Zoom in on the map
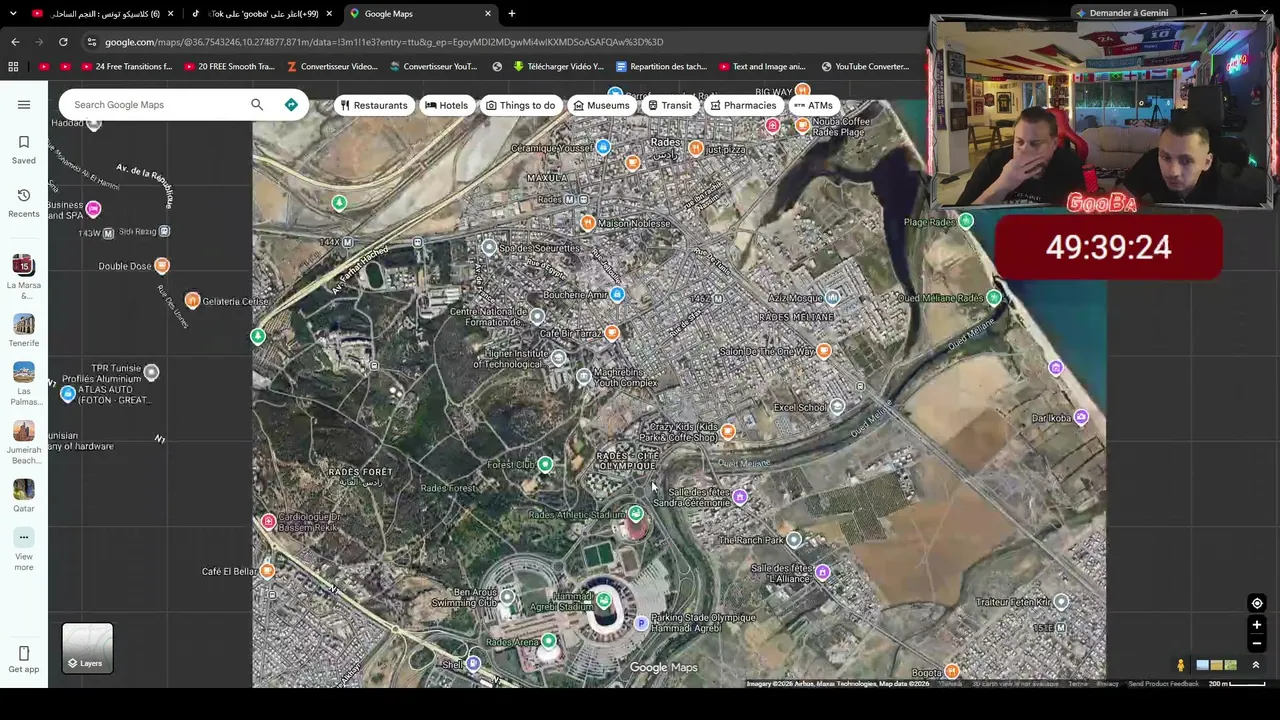Screen dimensions: 1280x720 click(1257, 625)
